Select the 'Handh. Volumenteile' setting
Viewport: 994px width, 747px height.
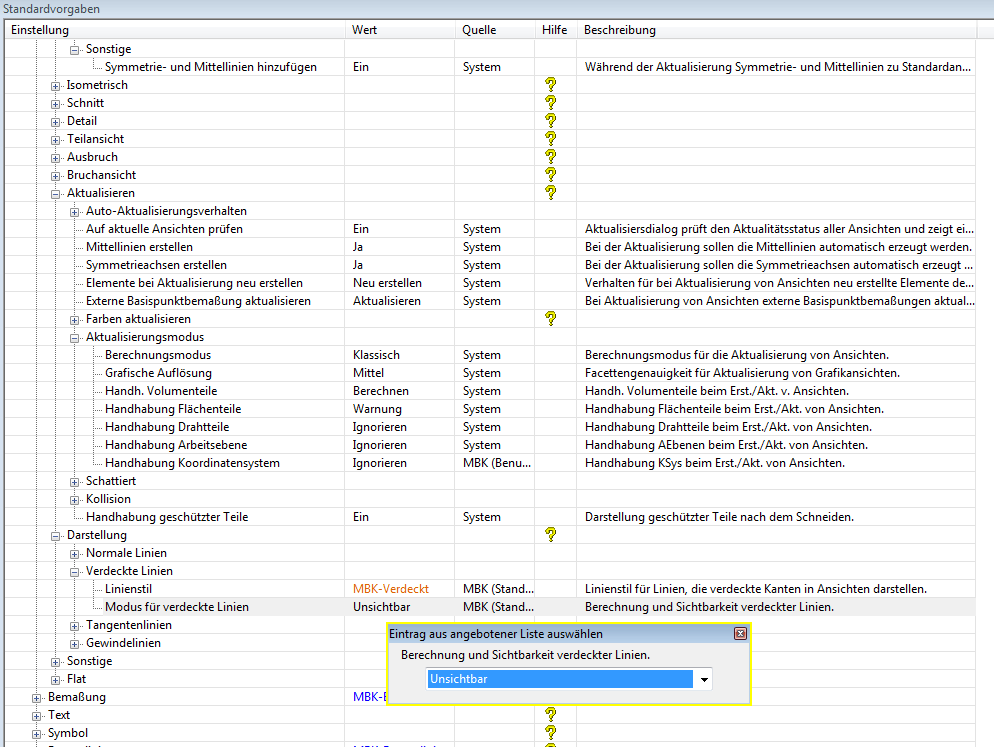(161, 391)
